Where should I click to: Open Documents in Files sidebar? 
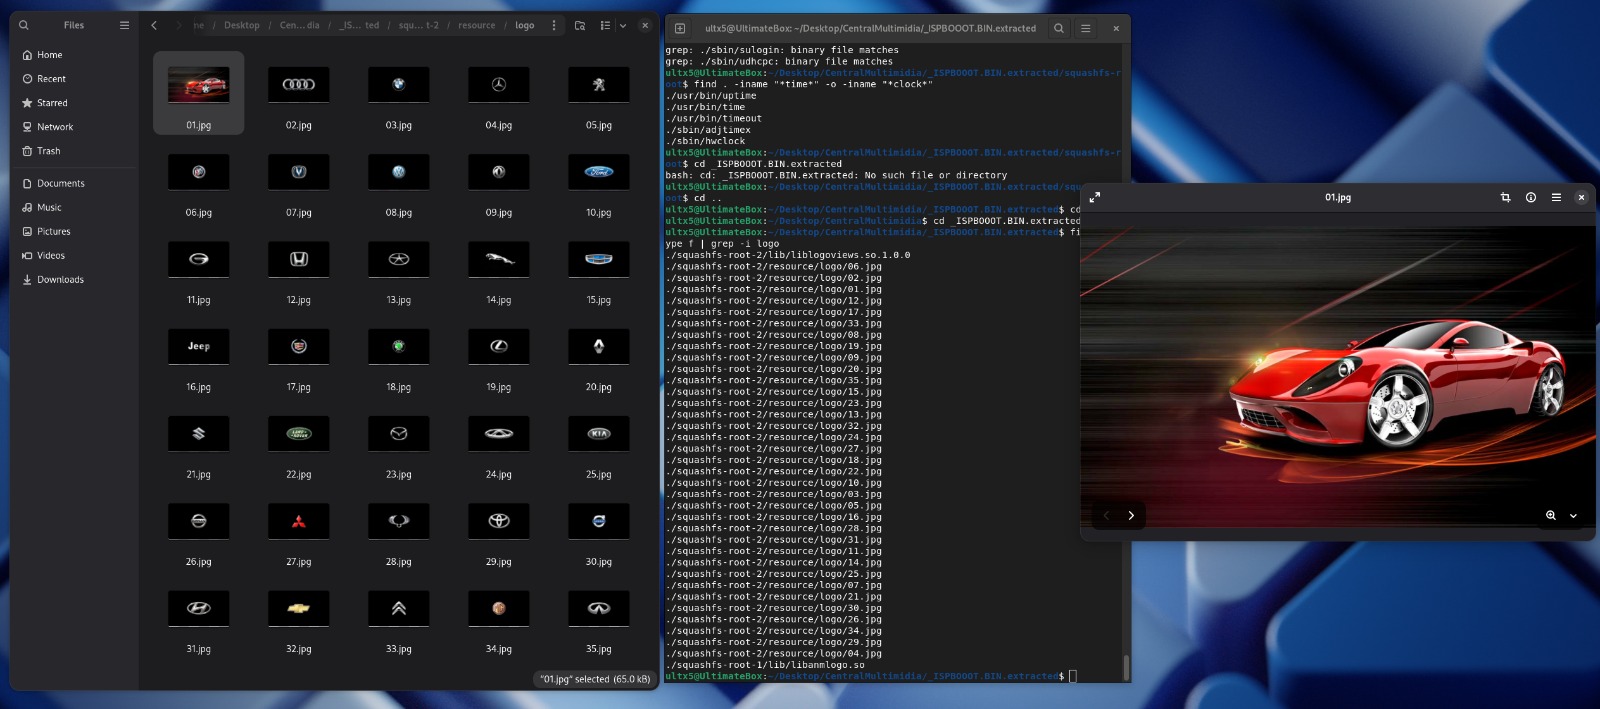pos(74,183)
